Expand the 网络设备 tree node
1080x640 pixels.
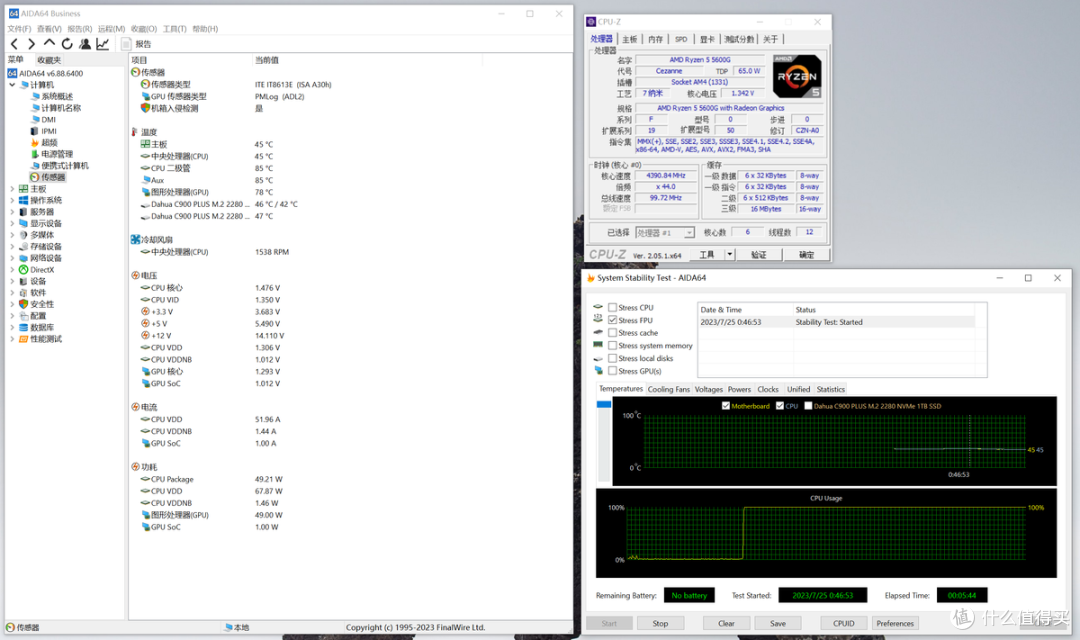coord(12,258)
